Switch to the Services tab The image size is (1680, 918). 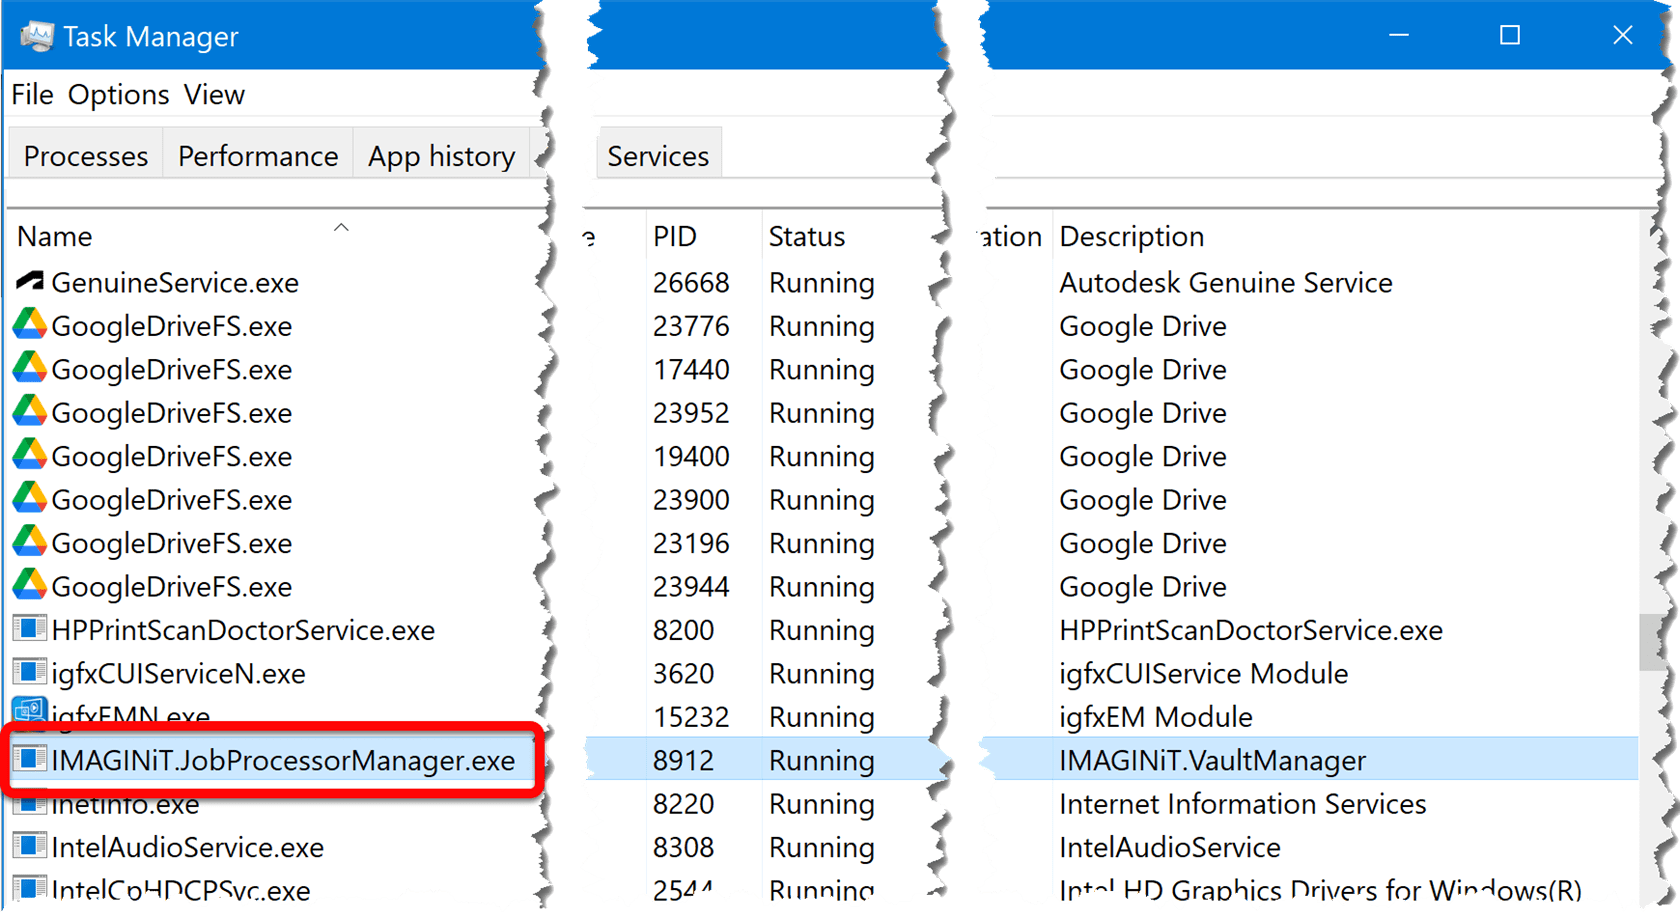tap(658, 155)
